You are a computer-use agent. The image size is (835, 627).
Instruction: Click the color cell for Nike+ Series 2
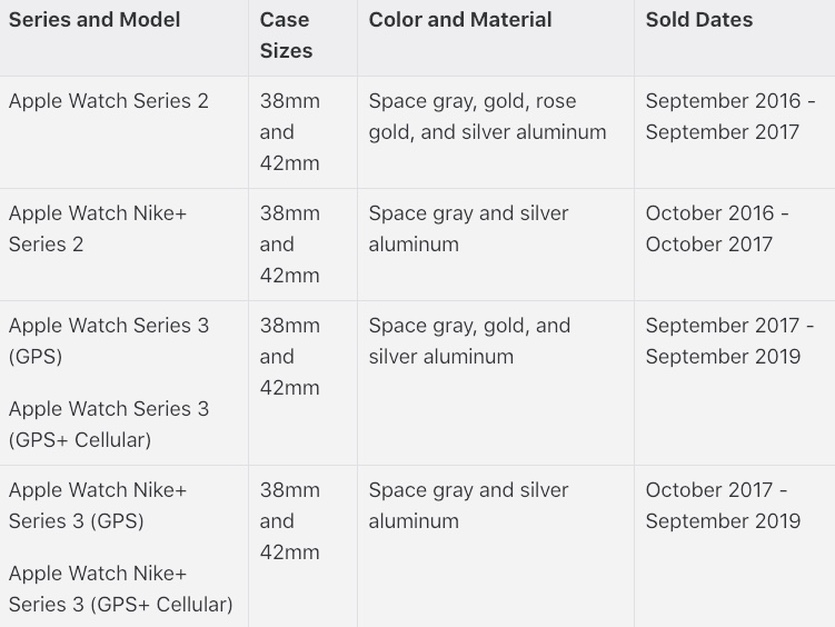468,228
